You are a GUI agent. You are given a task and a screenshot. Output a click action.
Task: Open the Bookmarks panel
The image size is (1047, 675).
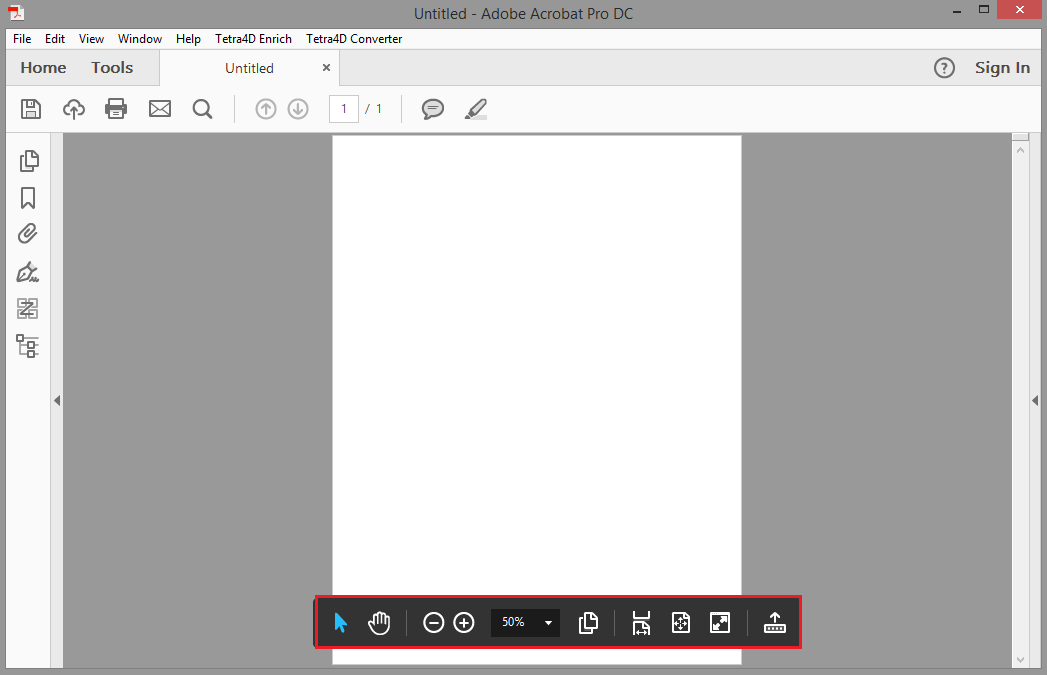click(28, 198)
